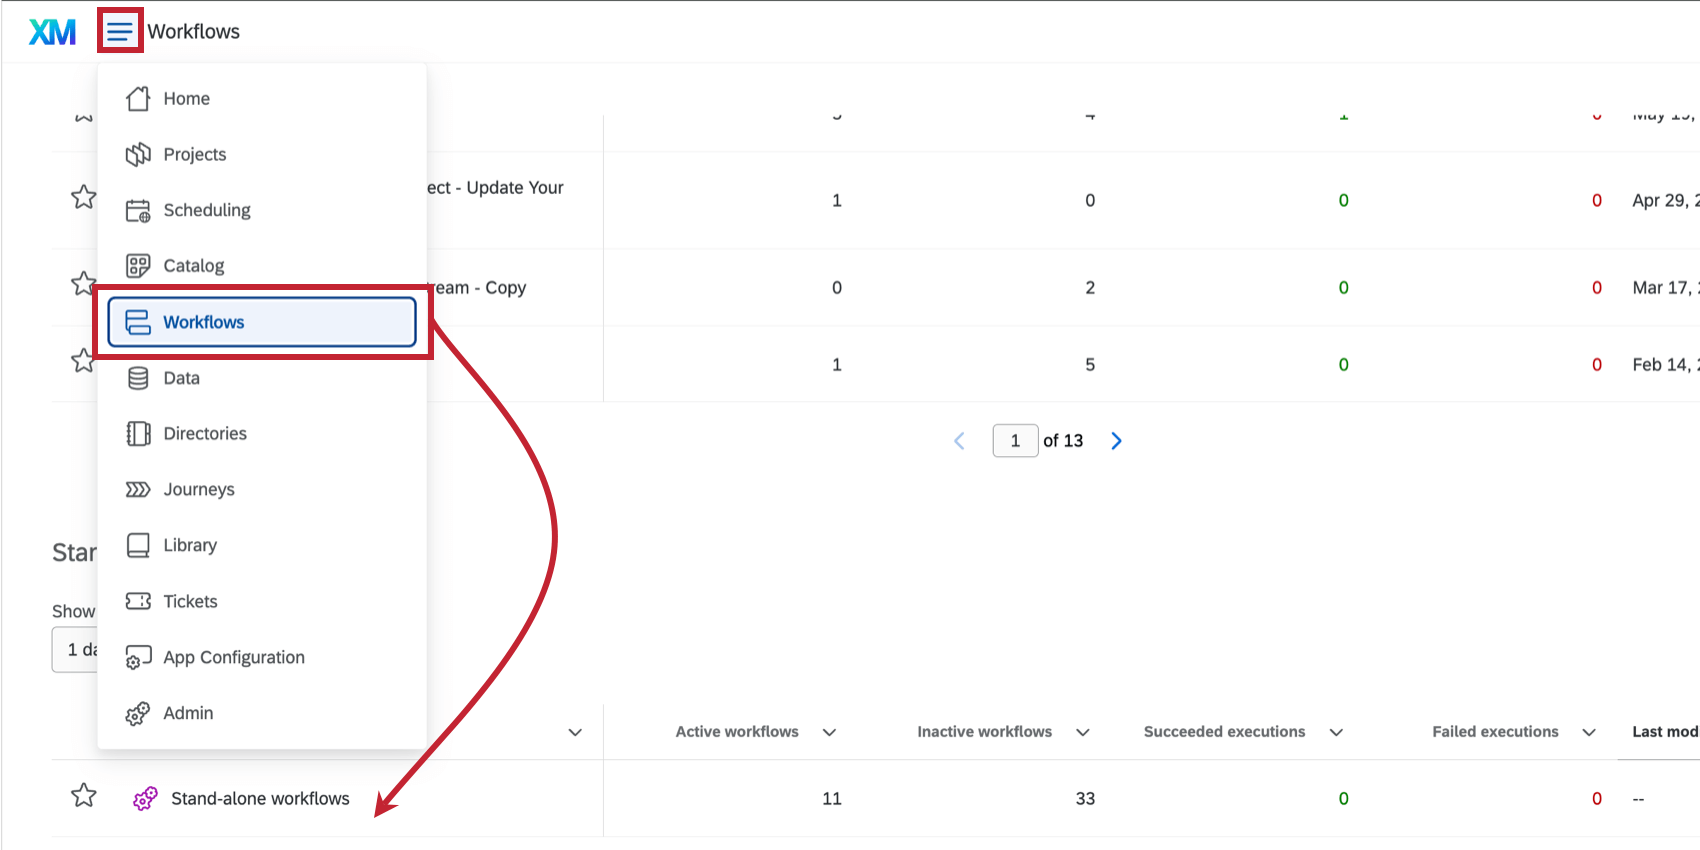Open Home from the navigation menu
Viewport: 1700px width, 850px height.
tap(186, 98)
